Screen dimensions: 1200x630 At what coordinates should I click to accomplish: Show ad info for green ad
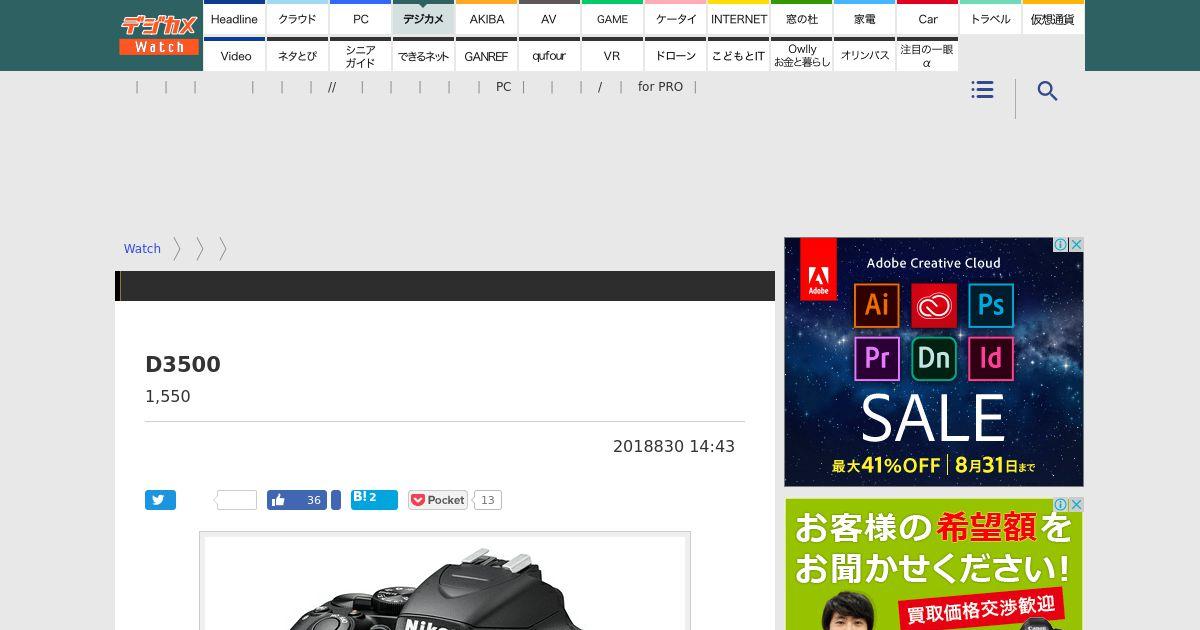pos(1061,505)
